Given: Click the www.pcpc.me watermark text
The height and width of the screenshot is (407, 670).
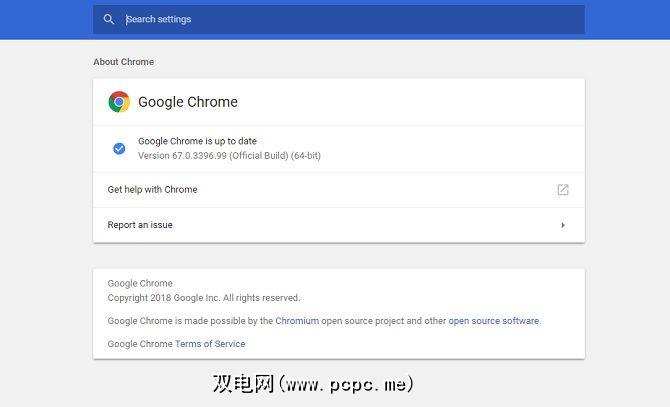Looking at the screenshot, I should [x=345, y=384].
